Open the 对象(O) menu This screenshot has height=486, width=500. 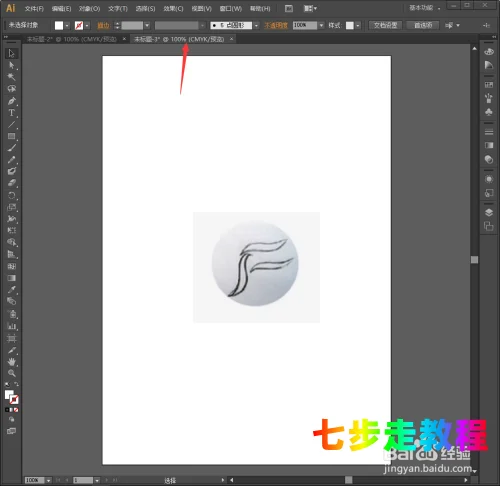point(89,9)
